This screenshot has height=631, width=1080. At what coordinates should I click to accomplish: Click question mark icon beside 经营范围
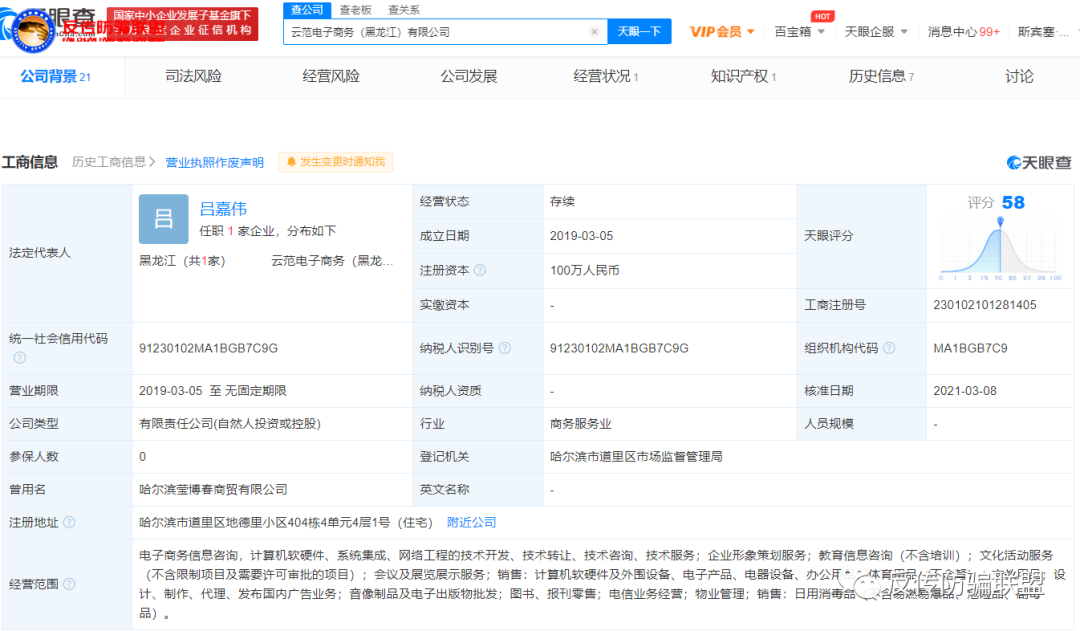(x=69, y=583)
